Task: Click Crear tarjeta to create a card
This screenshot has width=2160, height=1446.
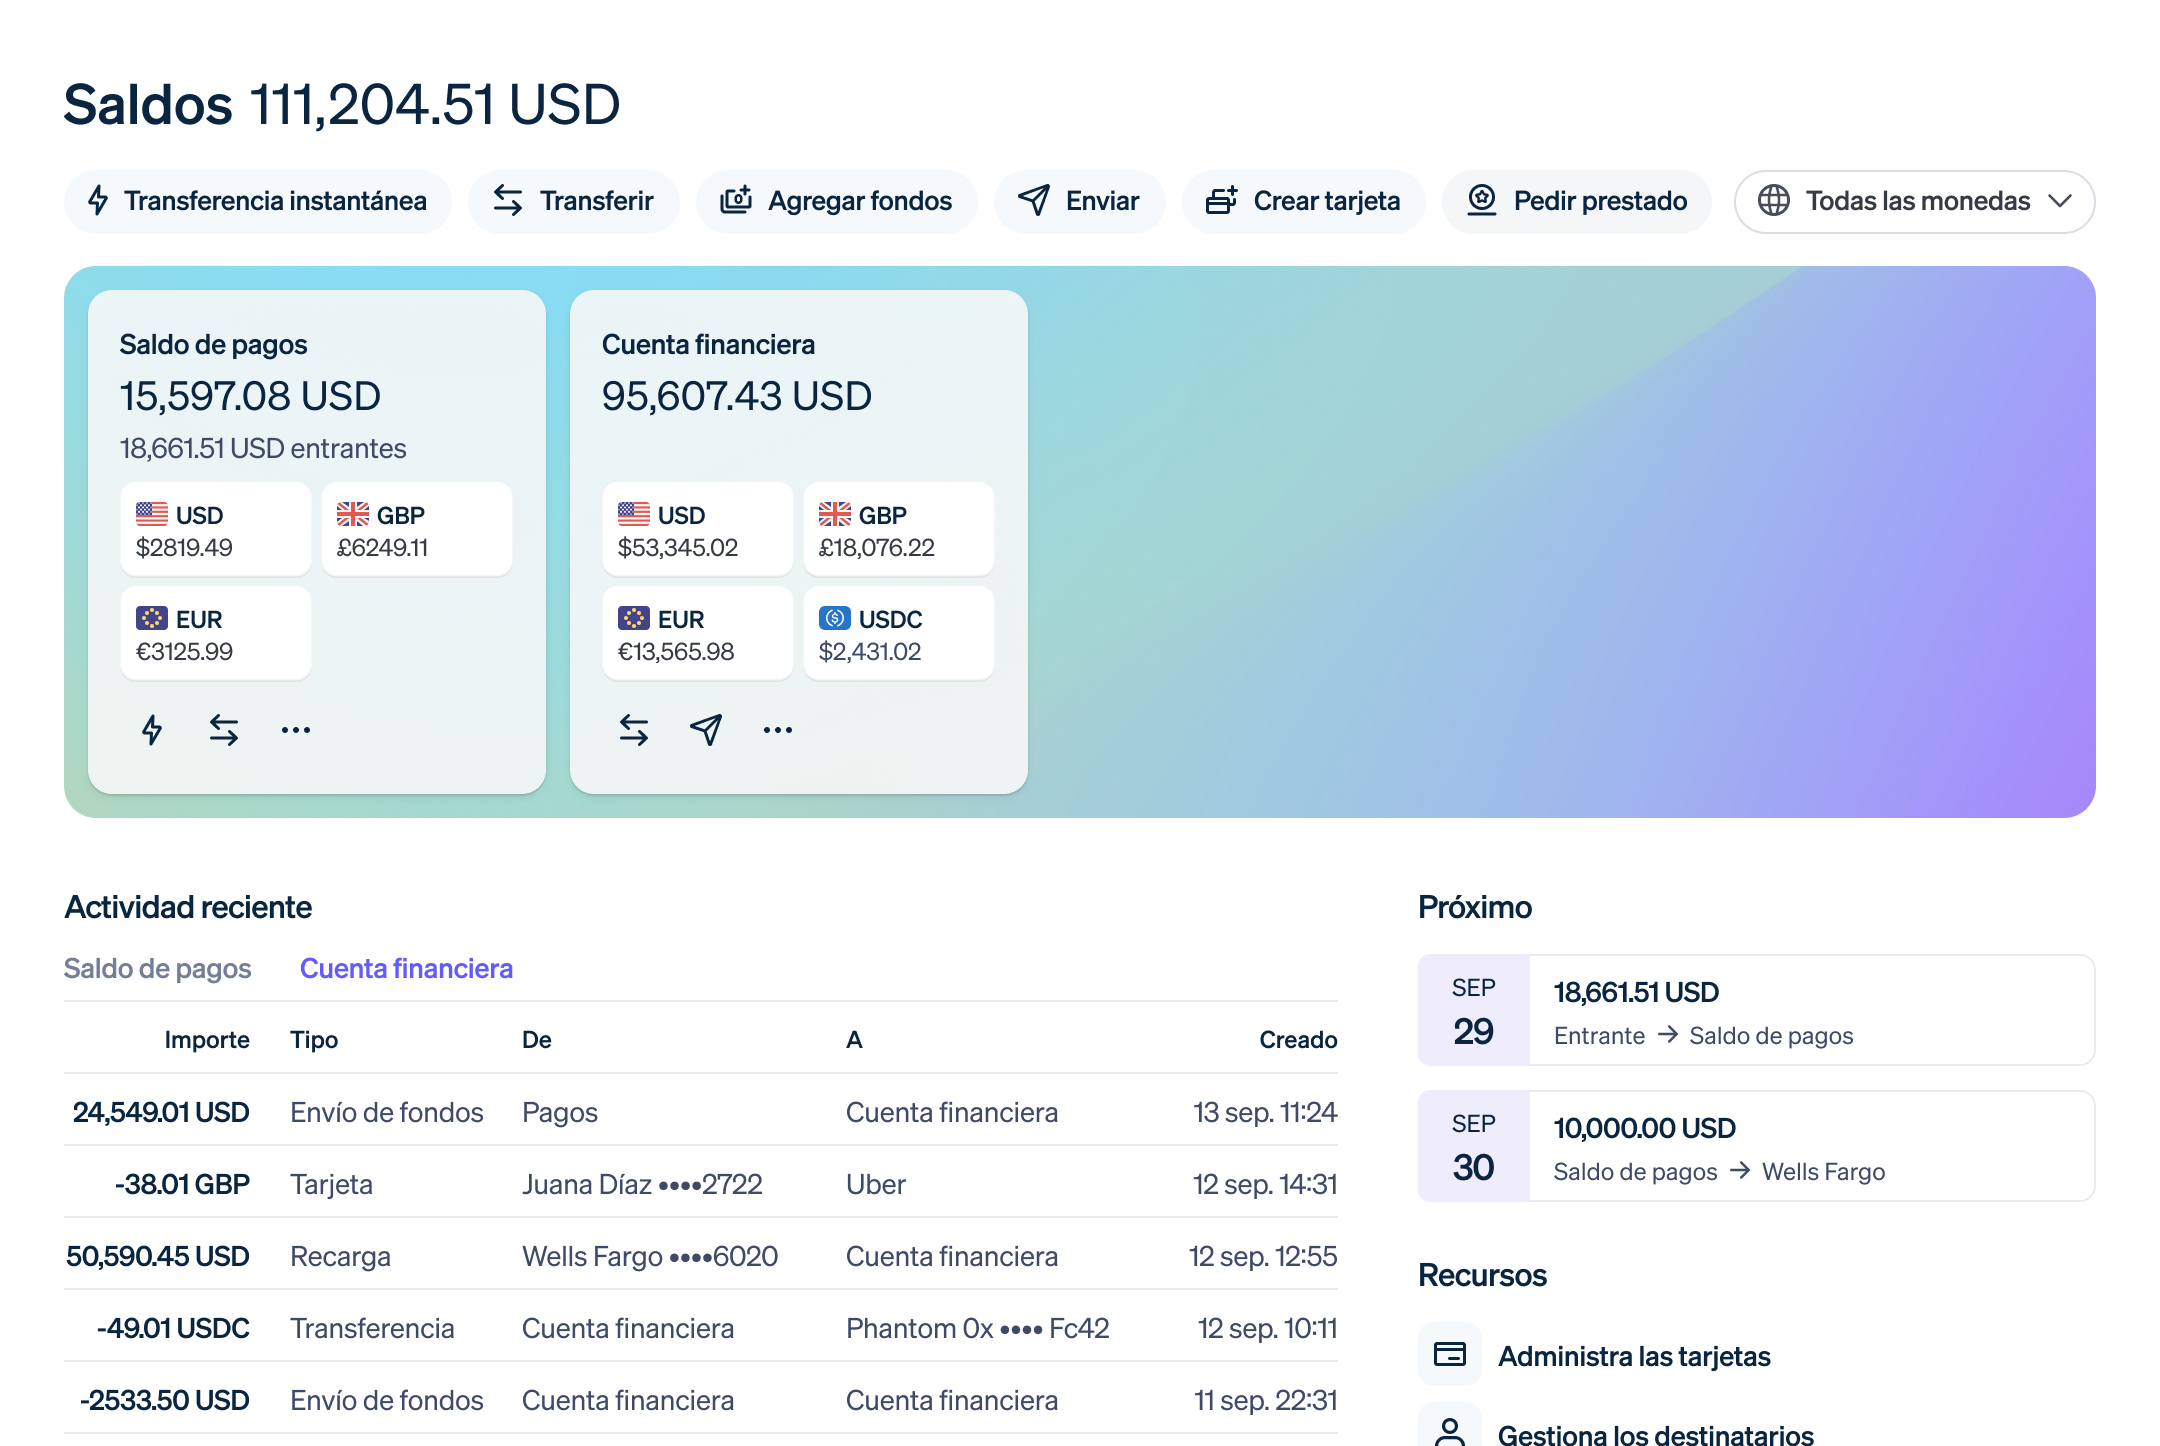Action: click(1303, 201)
